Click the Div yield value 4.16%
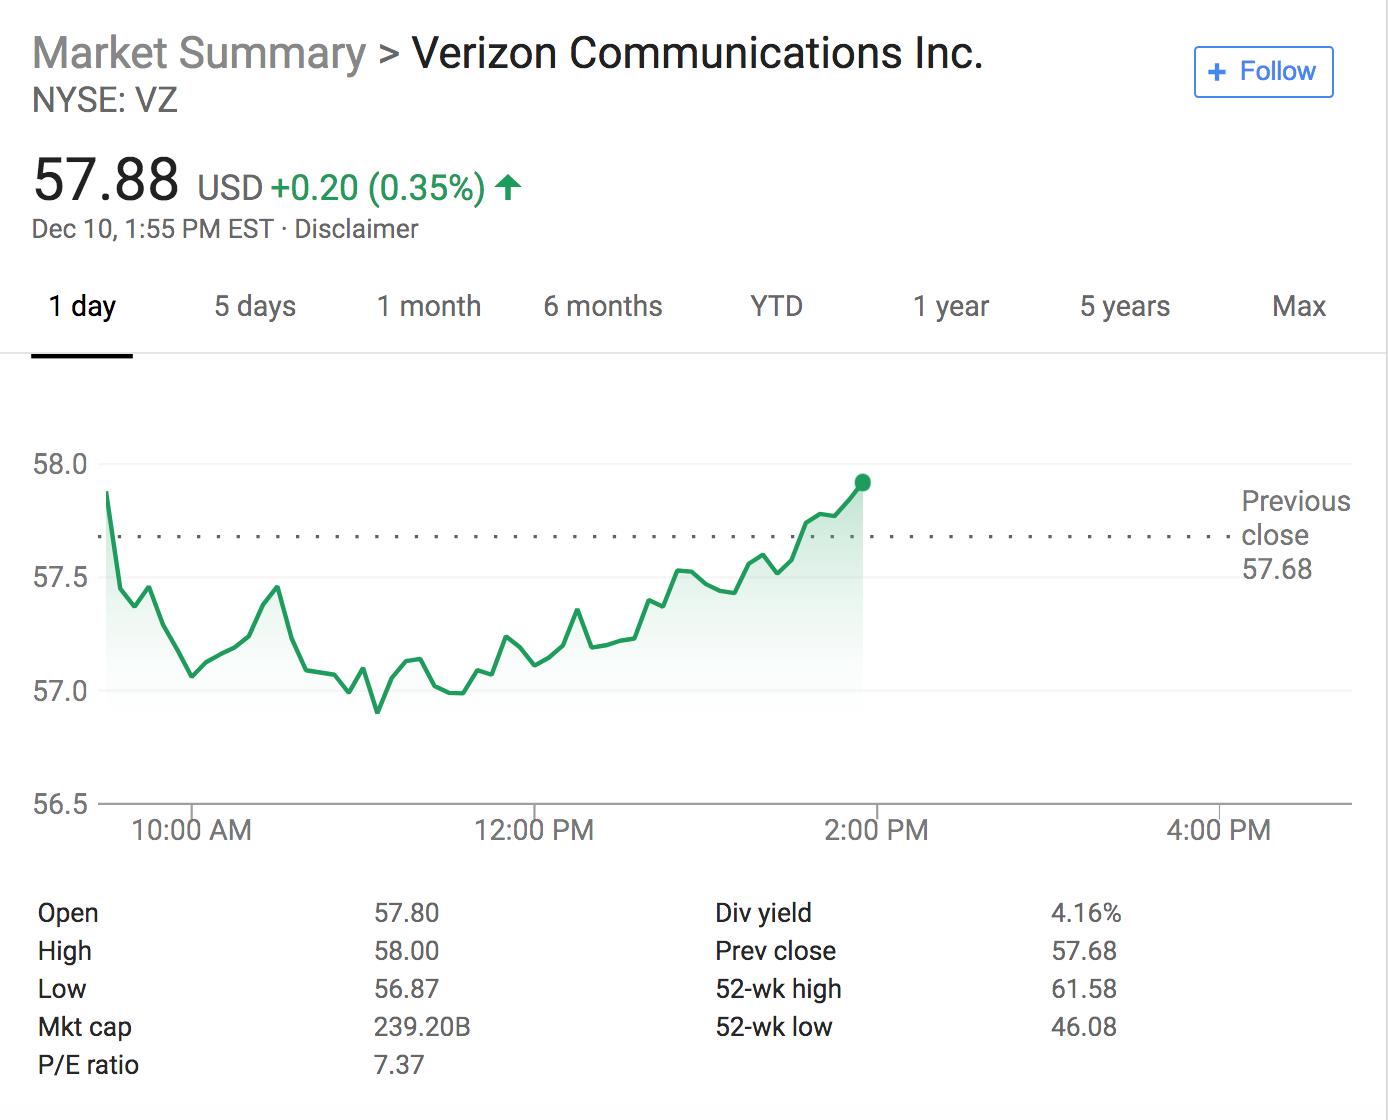 pos(1085,913)
